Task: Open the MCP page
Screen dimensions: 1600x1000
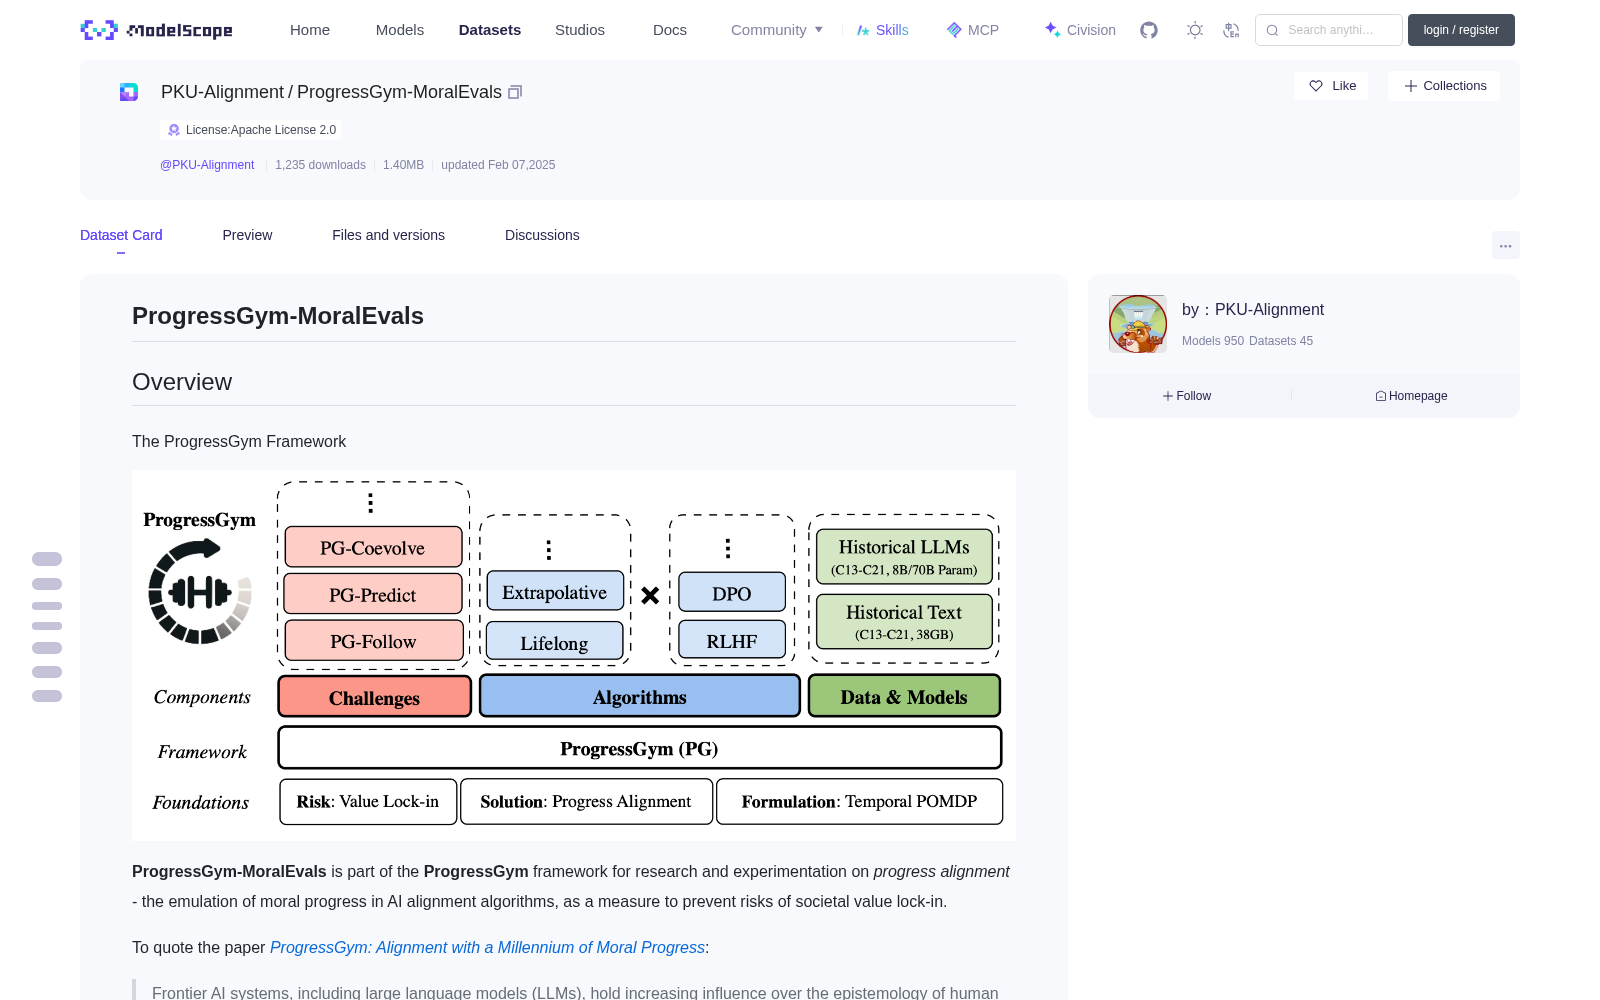Action: pos(973,30)
